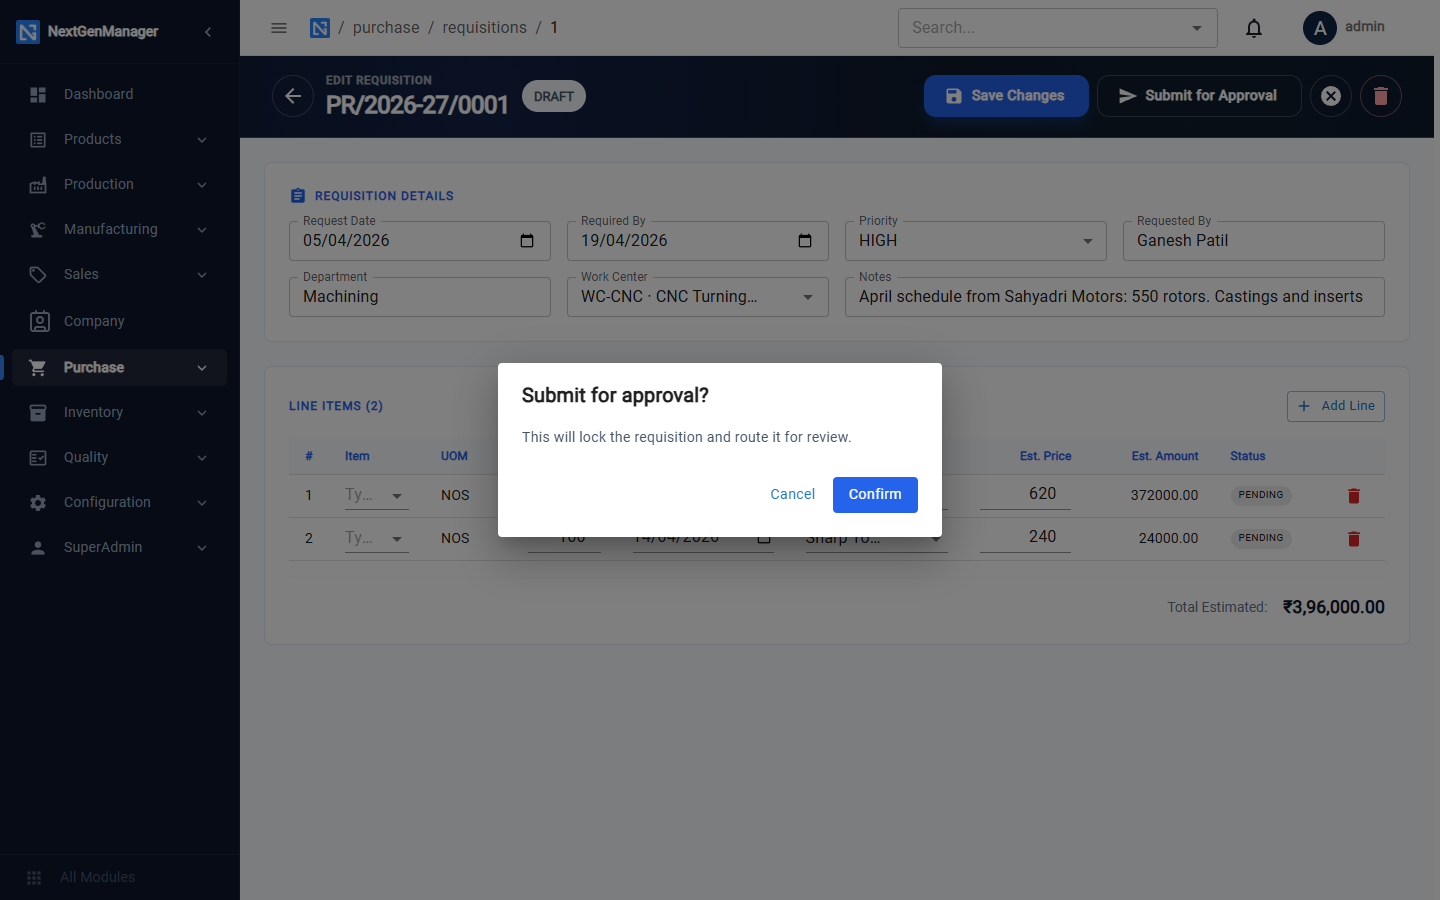This screenshot has width=1440, height=900.
Task: Click the Est. Amount column header
Action: point(1165,456)
